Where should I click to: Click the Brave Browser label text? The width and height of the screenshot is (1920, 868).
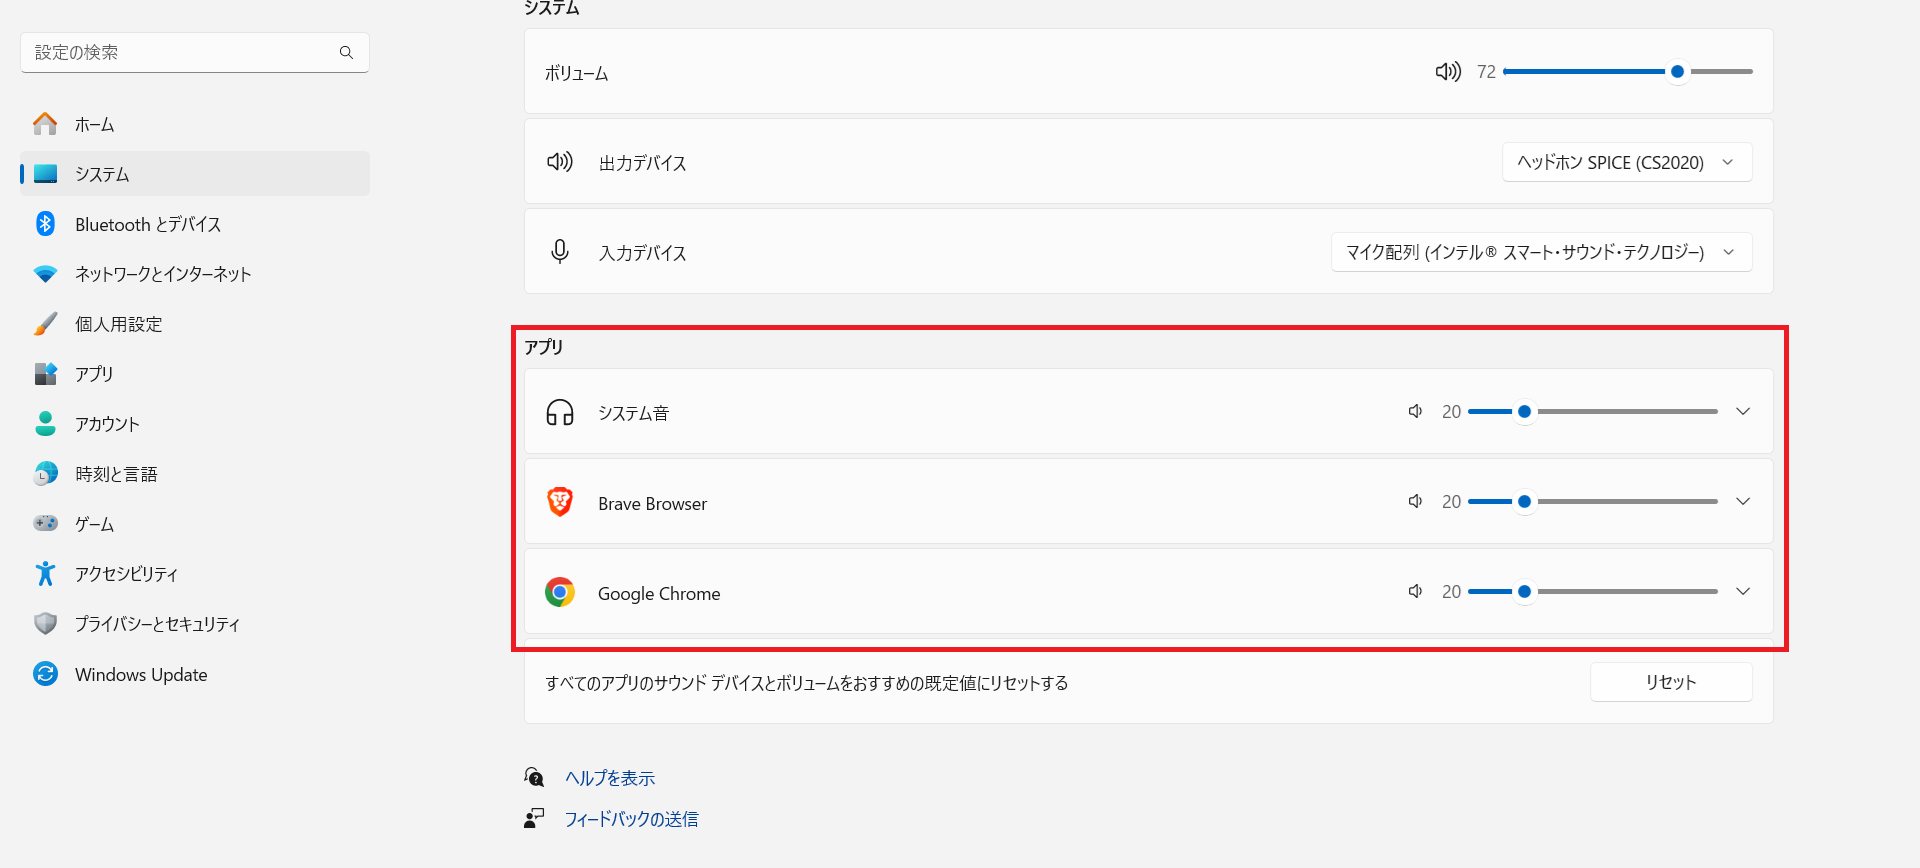click(652, 503)
